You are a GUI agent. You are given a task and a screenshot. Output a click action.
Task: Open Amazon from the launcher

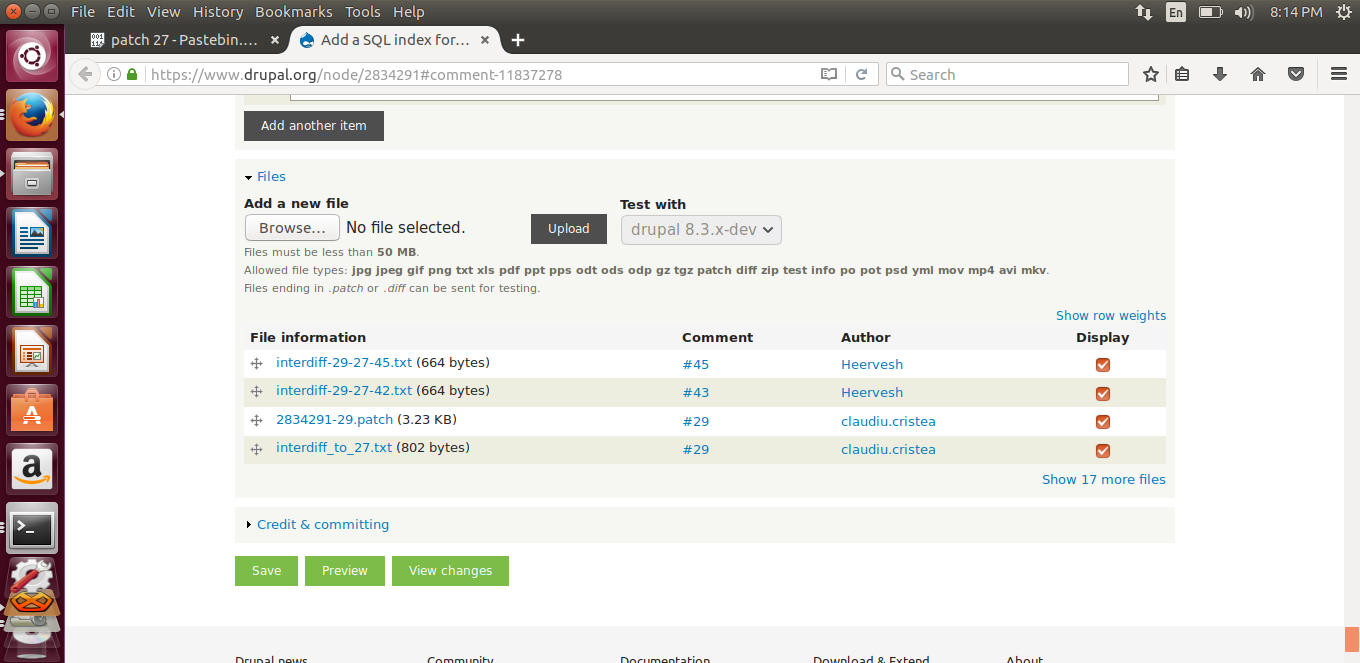32,470
